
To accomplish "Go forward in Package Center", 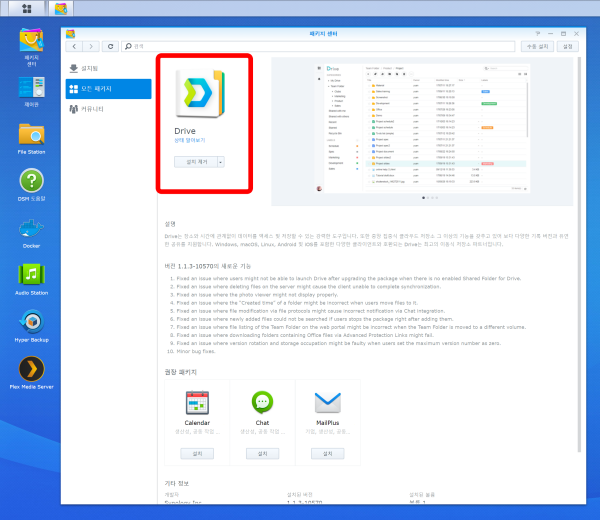I will [91, 46].
